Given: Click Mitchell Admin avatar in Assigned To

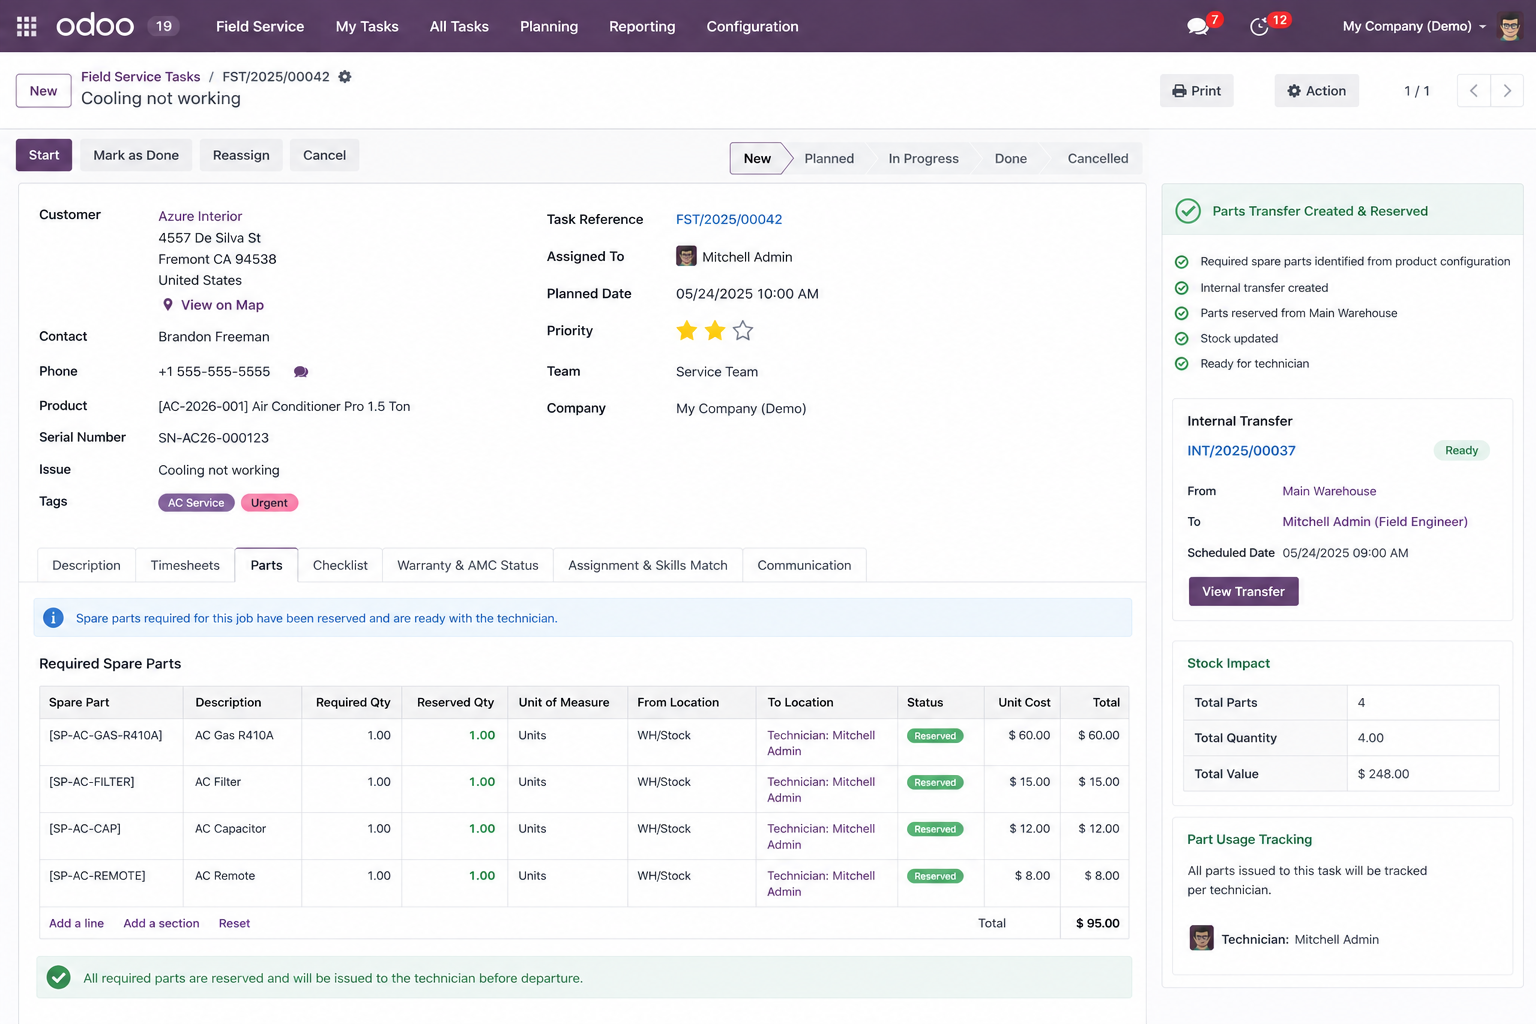Looking at the screenshot, I should [686, 257].
